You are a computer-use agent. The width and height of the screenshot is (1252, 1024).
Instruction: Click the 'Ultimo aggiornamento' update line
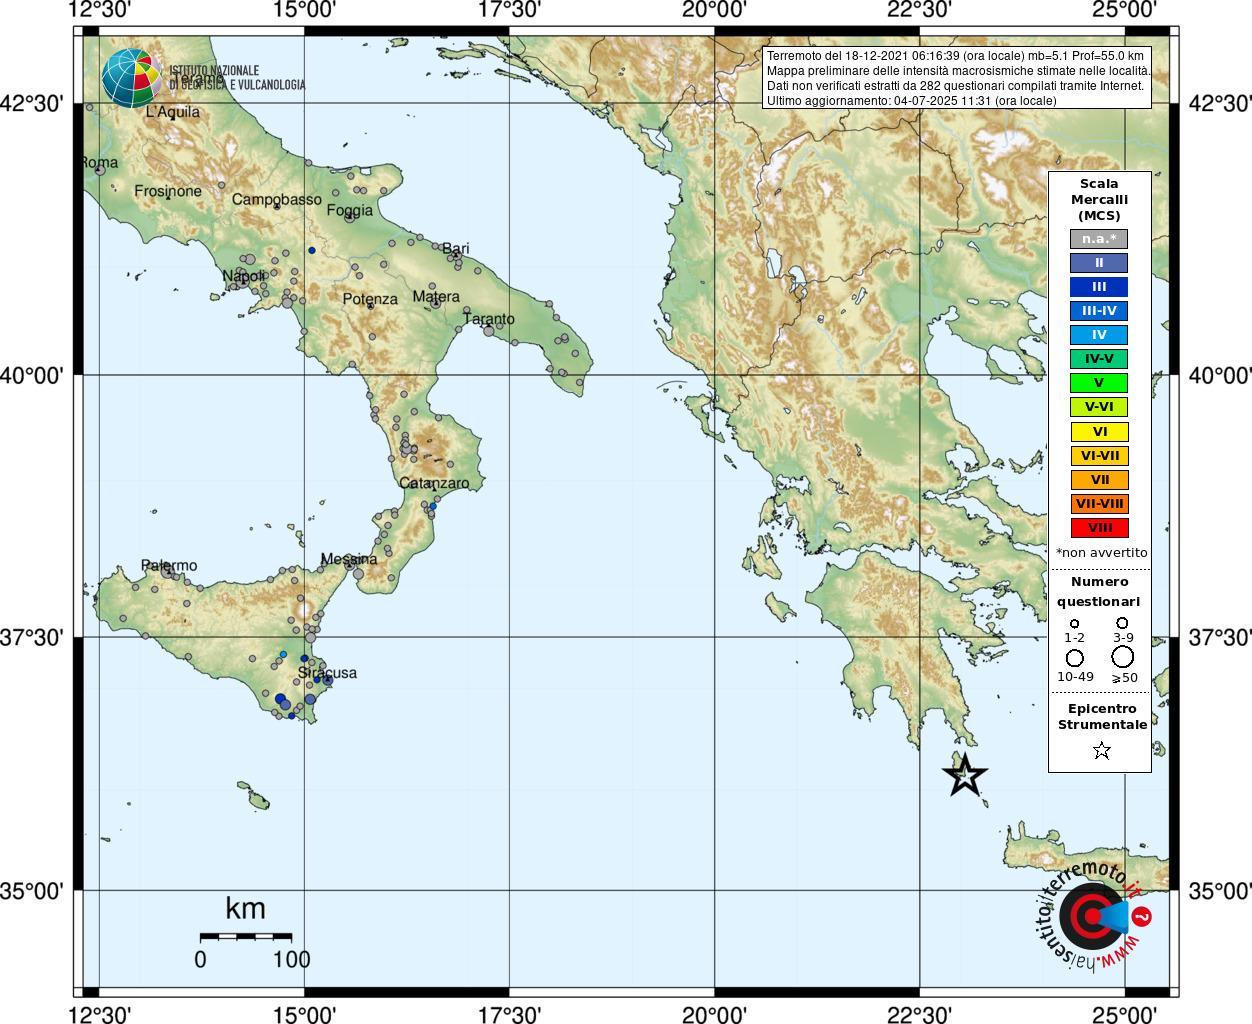(x=911, y=101)
